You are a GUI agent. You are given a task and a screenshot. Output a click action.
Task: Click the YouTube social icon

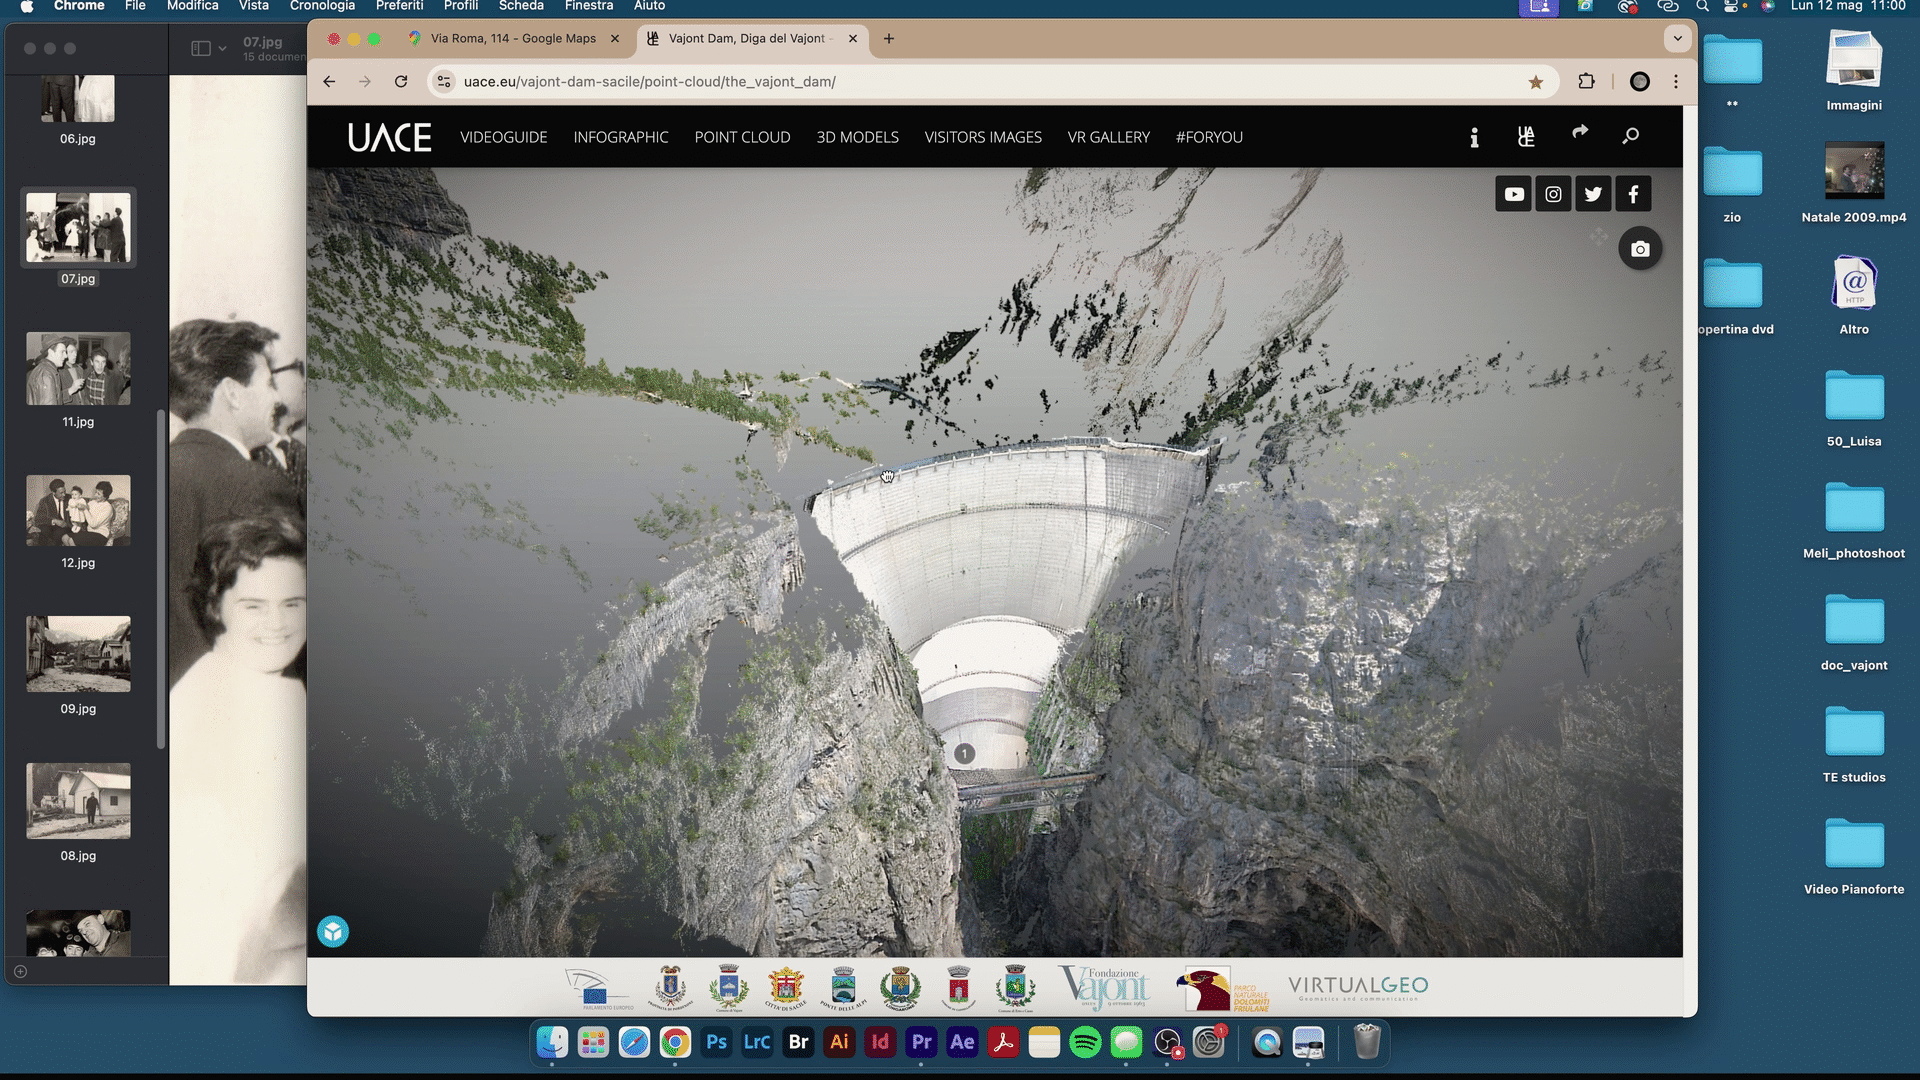pyautogui.click(x=1514, y=194)
